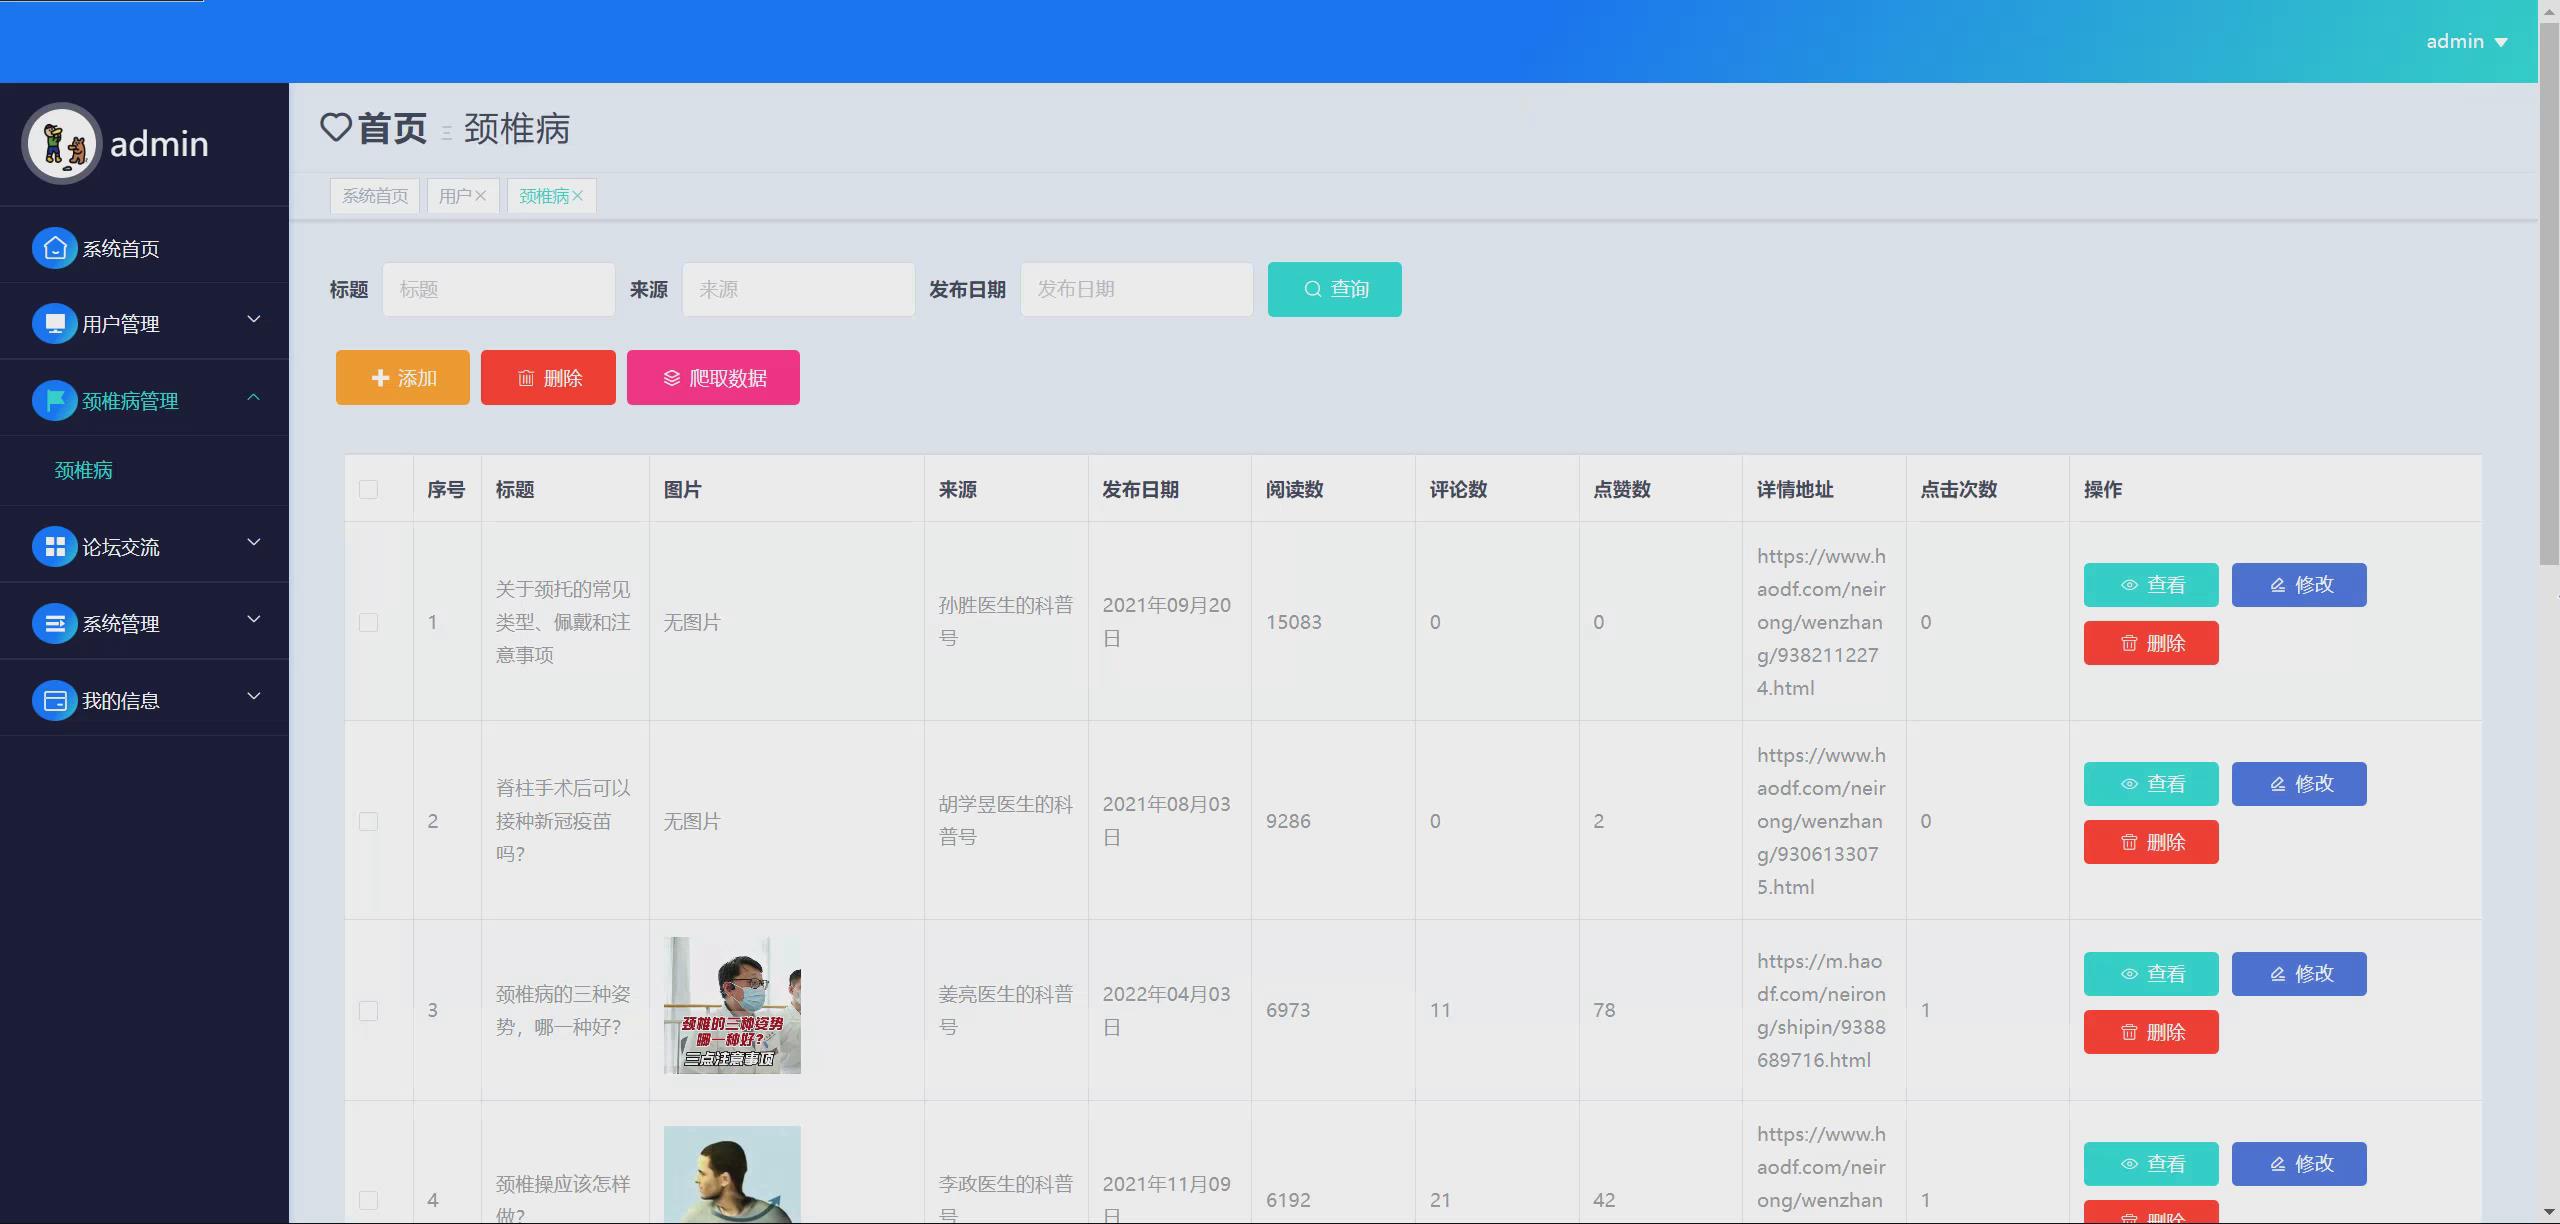Click the admin avatar image in sidebar
This screenshot has width=2560, height=1224.
(x=62, y=144)
